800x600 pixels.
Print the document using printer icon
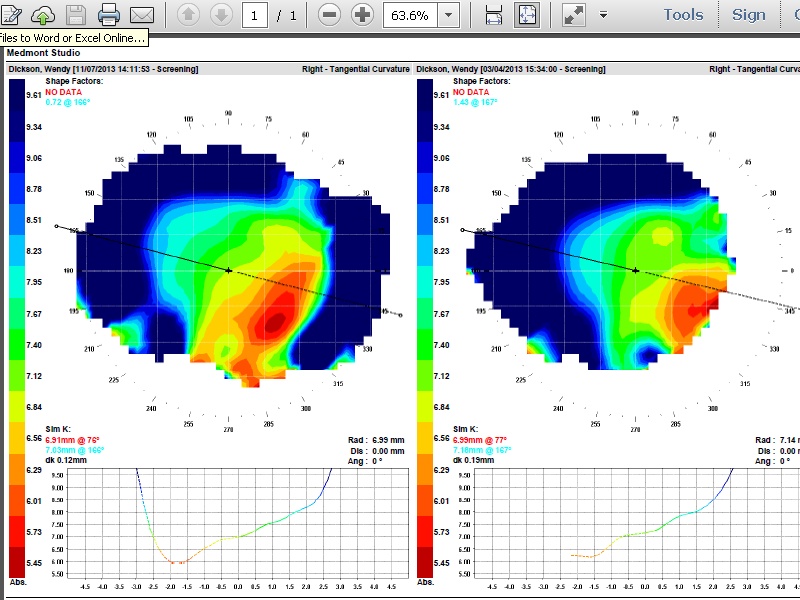[x=109, y=15]
